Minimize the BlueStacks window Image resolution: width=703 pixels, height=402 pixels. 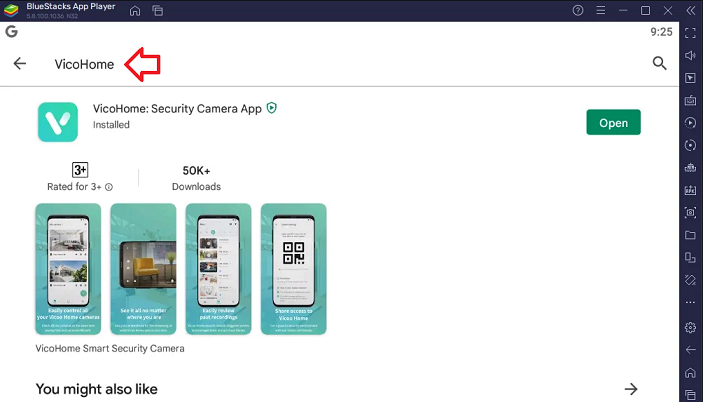(x=623, y=10)
